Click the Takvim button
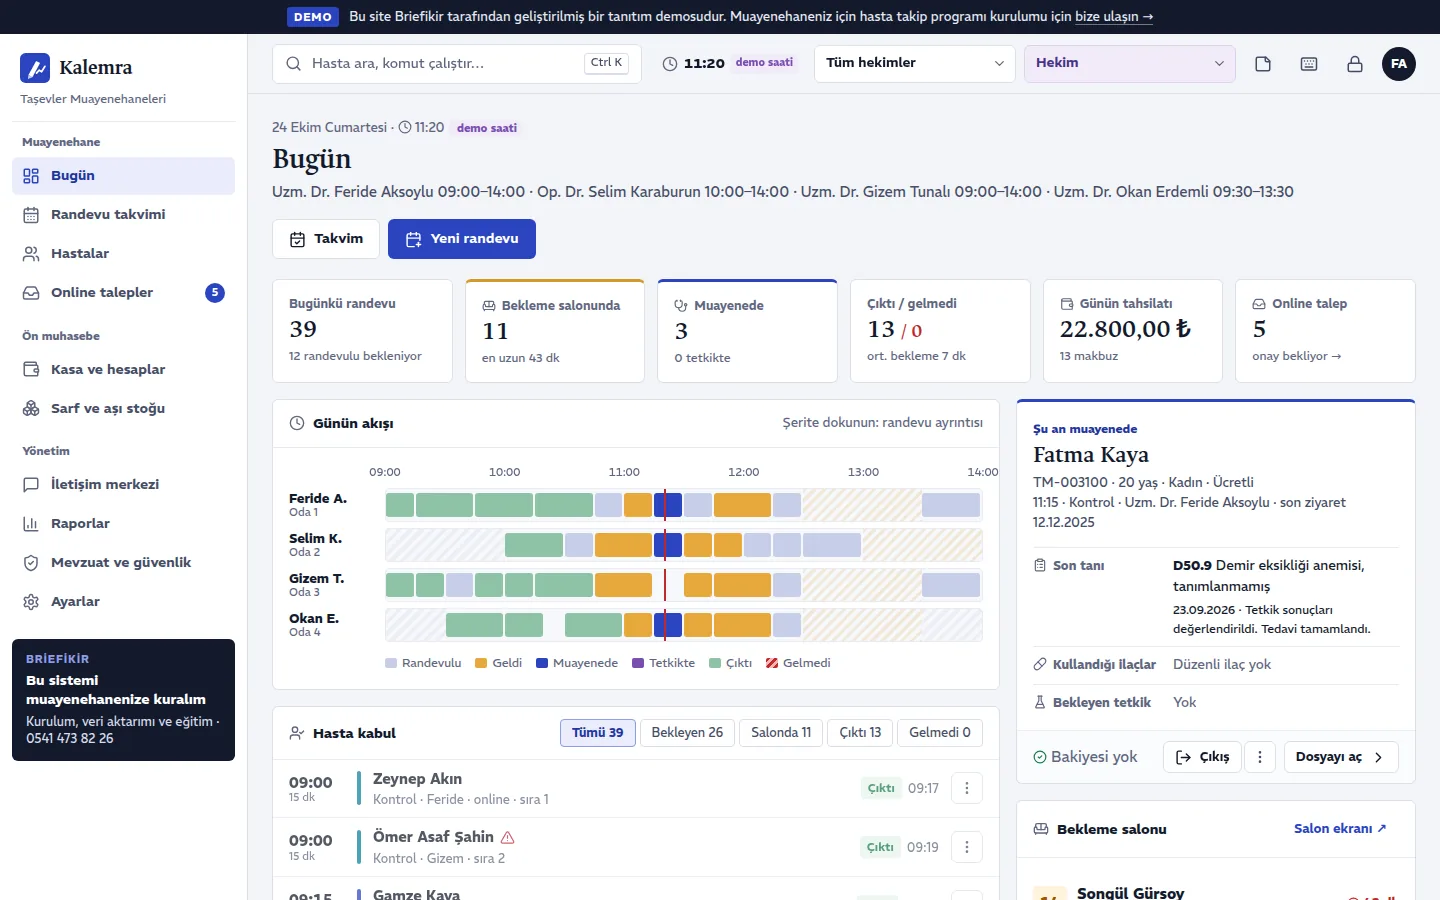Screen dimensions: 1440x900 pos(326,239)
